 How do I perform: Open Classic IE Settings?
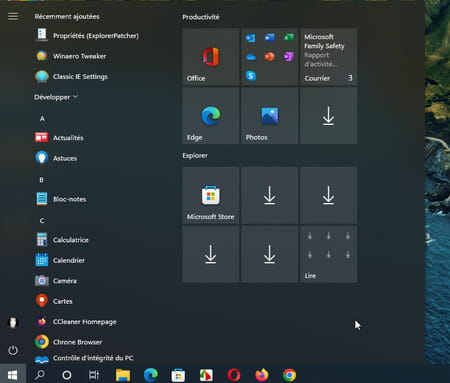pos(71,76)
